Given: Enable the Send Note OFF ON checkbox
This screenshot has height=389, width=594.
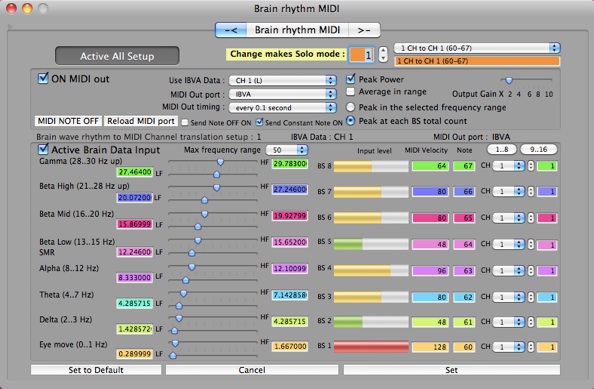Looking at the screenshot, I should point(185,122).
